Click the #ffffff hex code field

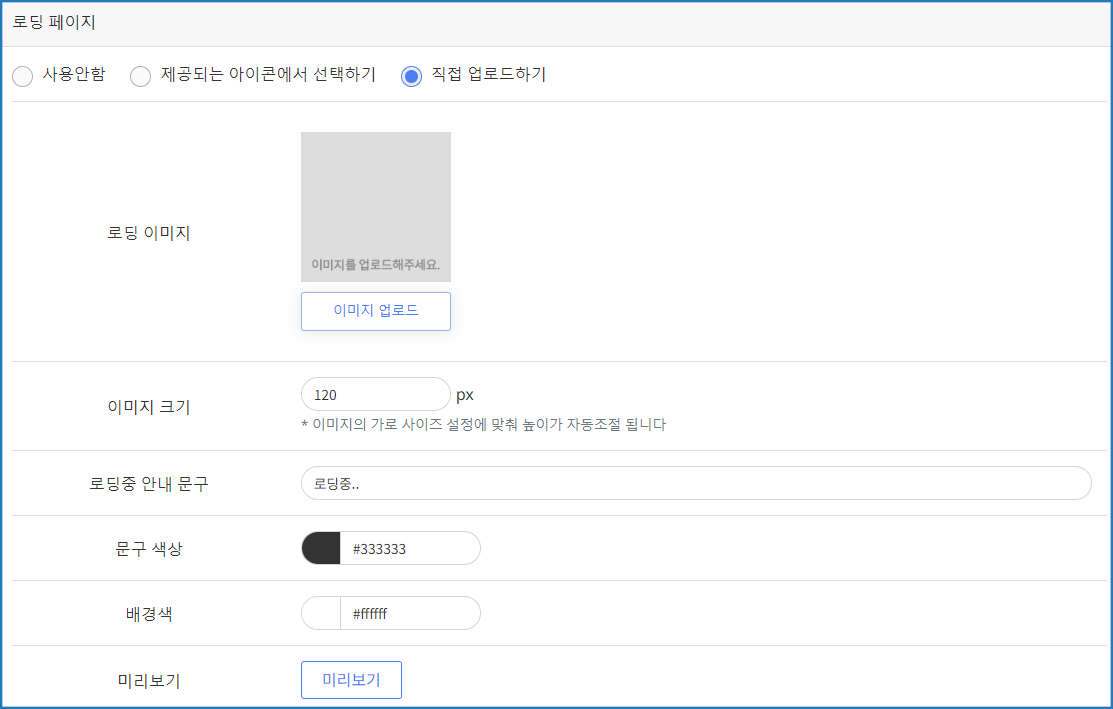(408, 614)
